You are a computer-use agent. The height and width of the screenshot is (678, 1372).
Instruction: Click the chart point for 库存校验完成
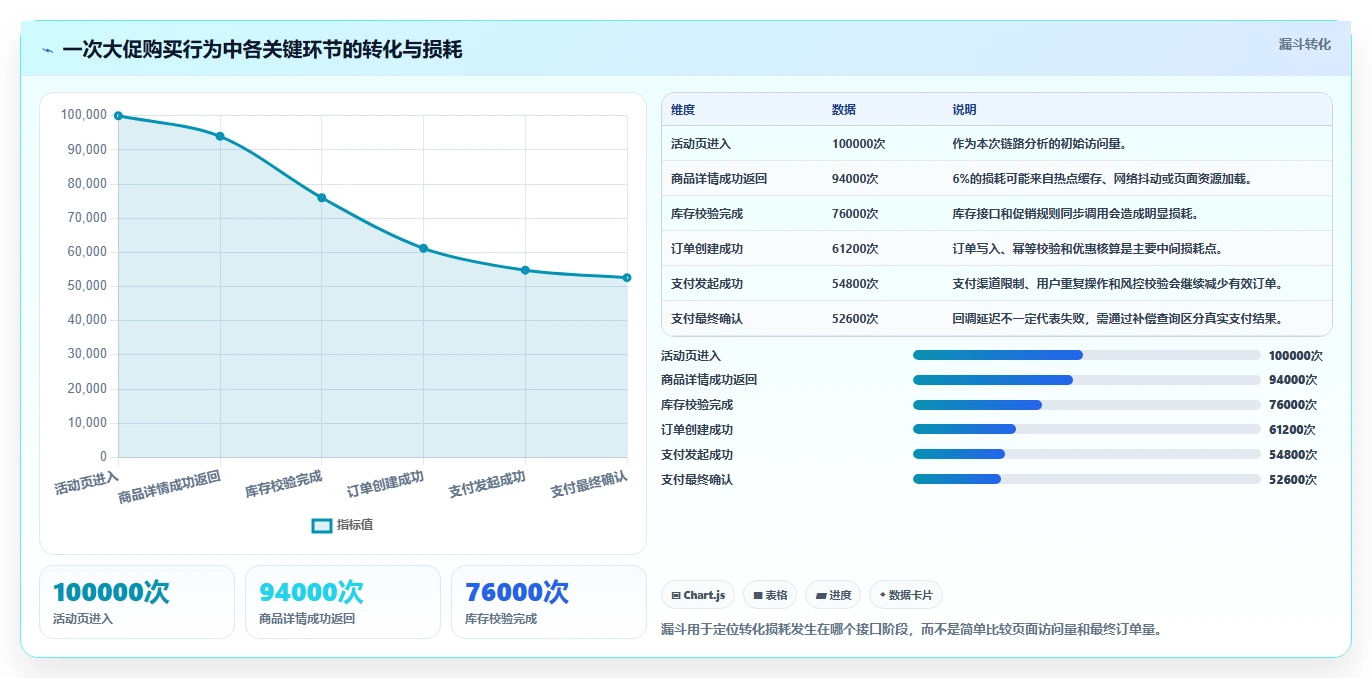(x=322, y=198)
